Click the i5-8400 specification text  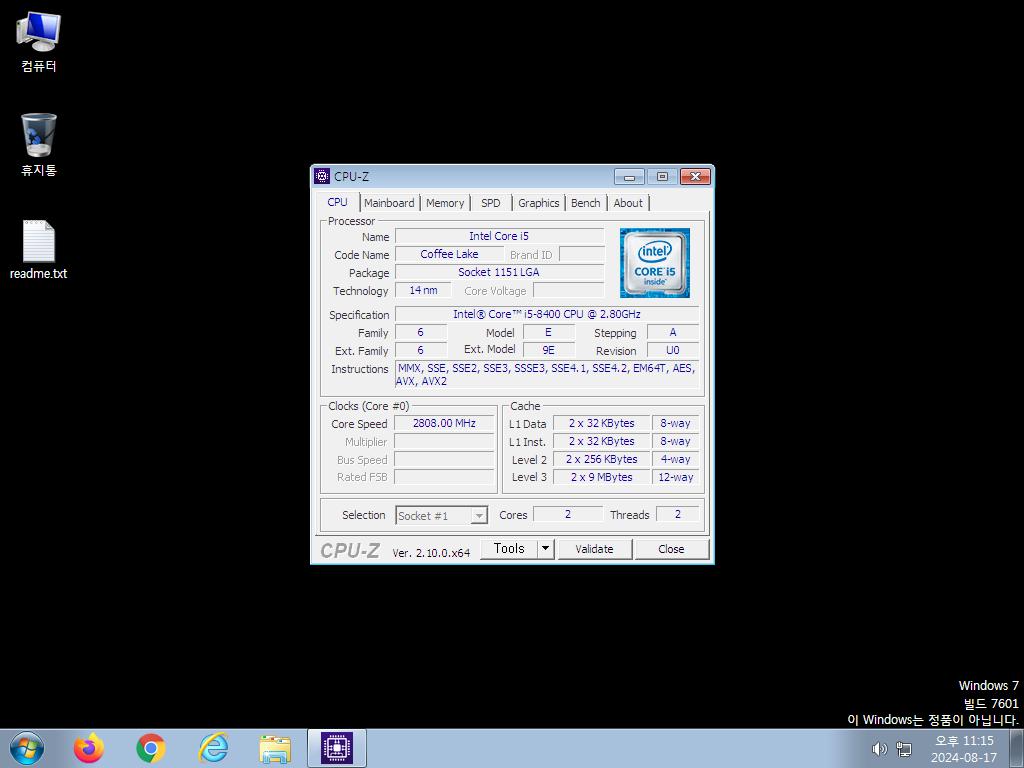(547, 314)
